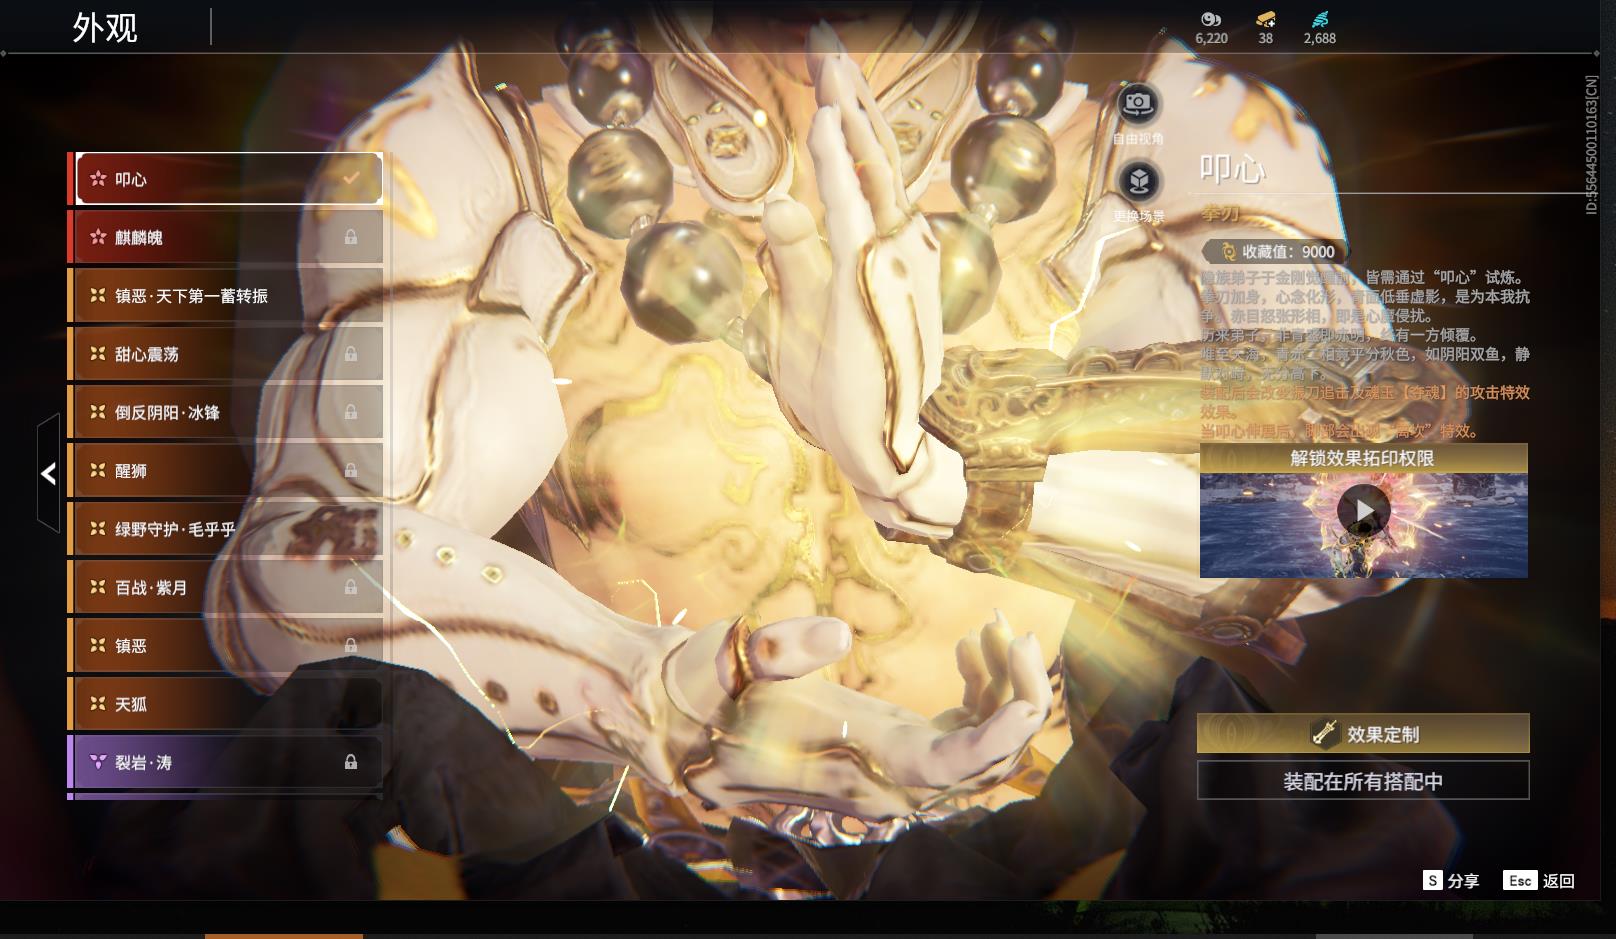This screenshot has width=1616, height=939.
Task: Select the 天狐 skin entry
Action: click(x=226, y=704)
